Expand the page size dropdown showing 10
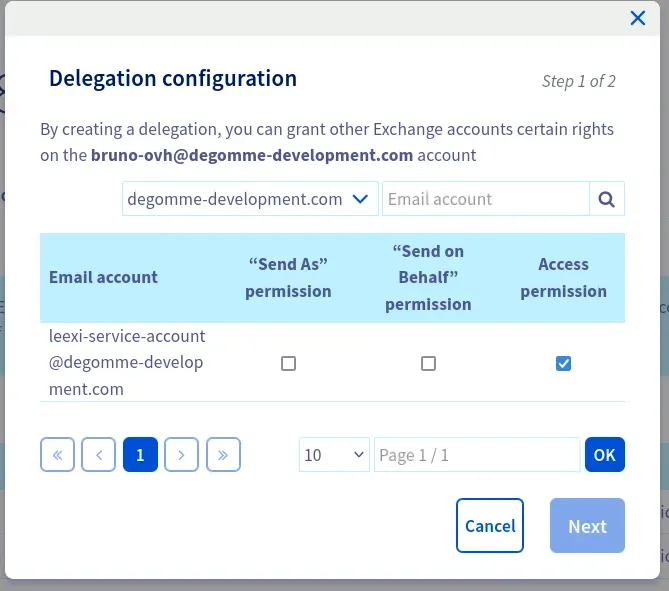This screenshot has height=591, width=669. tap(335, 455)
